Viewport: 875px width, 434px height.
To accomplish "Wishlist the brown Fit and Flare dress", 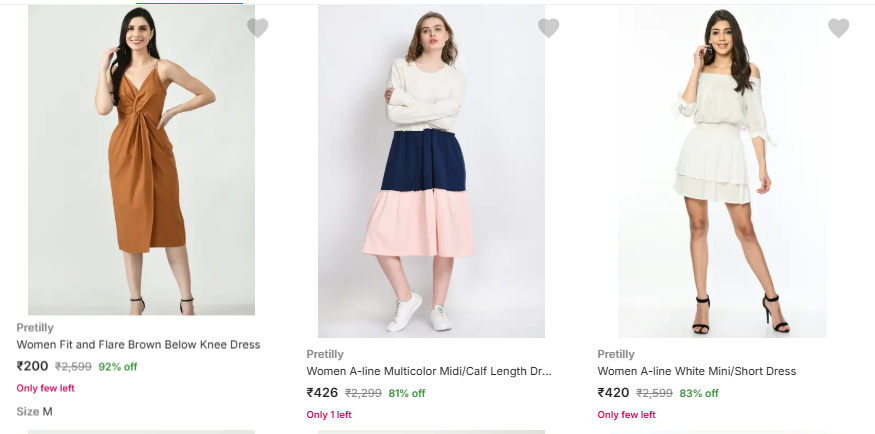I will (258, 28).
